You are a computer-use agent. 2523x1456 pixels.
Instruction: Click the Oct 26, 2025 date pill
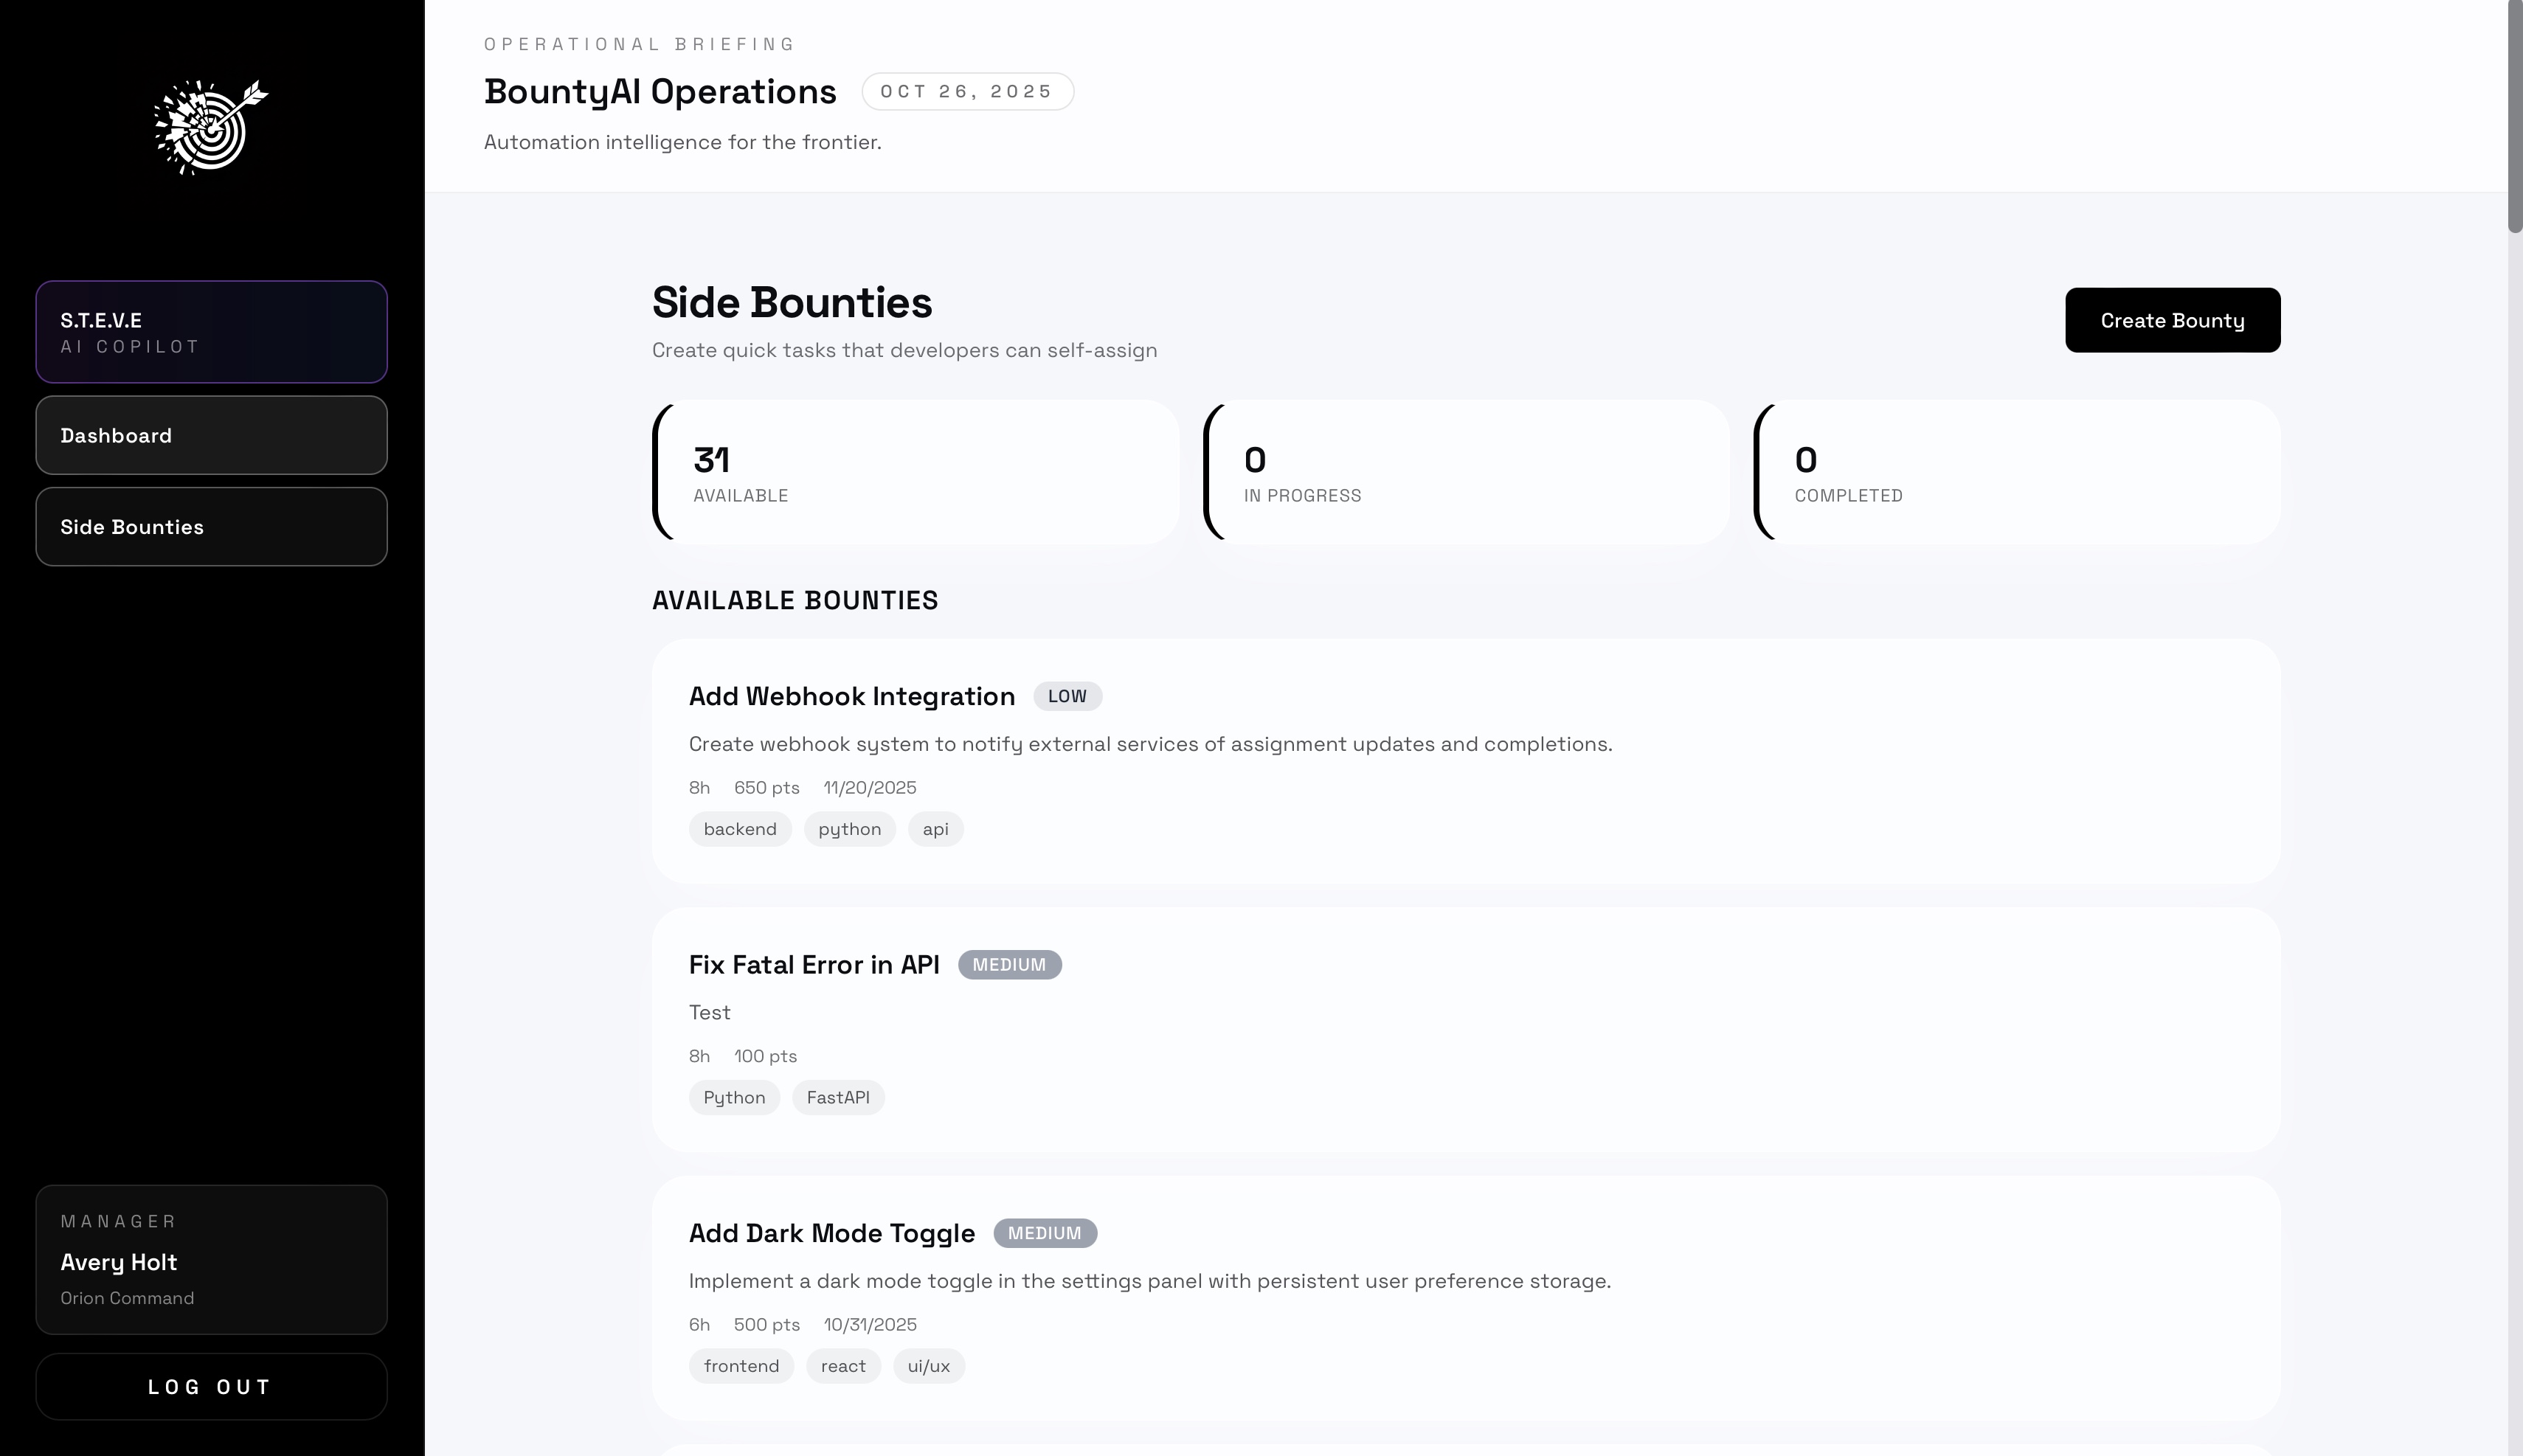[967, 92]
